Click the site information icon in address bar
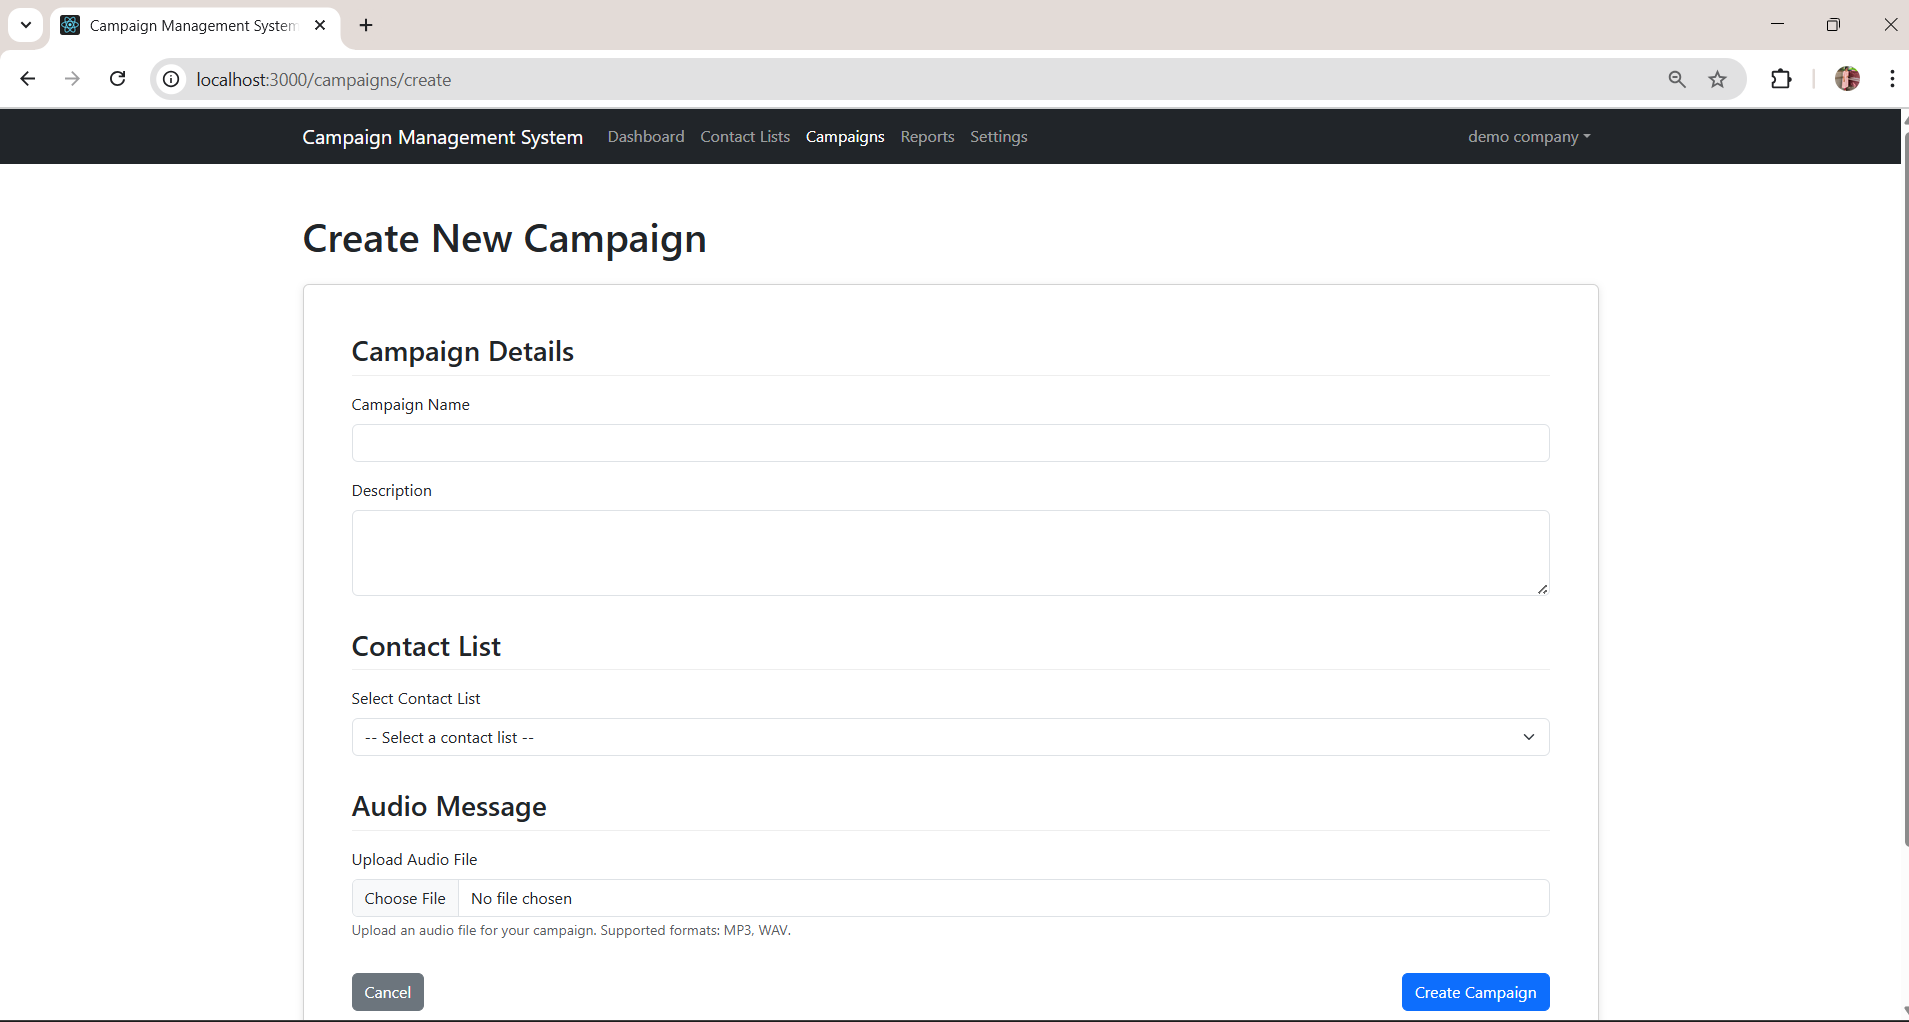 [x=172, y=79]
